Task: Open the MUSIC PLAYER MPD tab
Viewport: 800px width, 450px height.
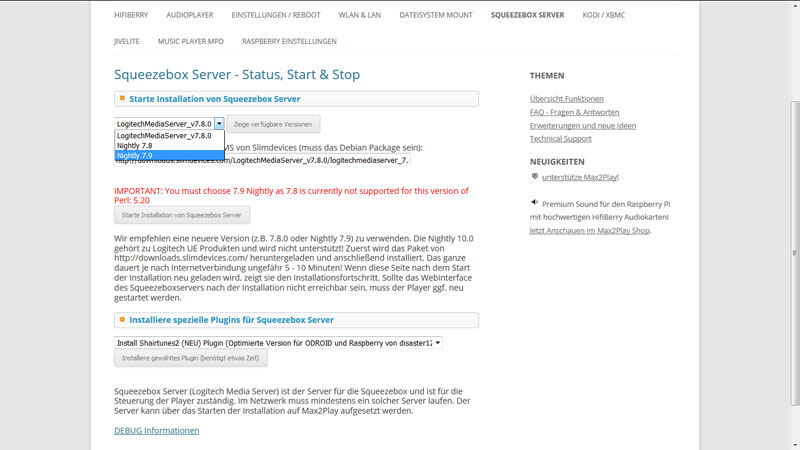Action: pyautogui.click(x=191, y=41)
